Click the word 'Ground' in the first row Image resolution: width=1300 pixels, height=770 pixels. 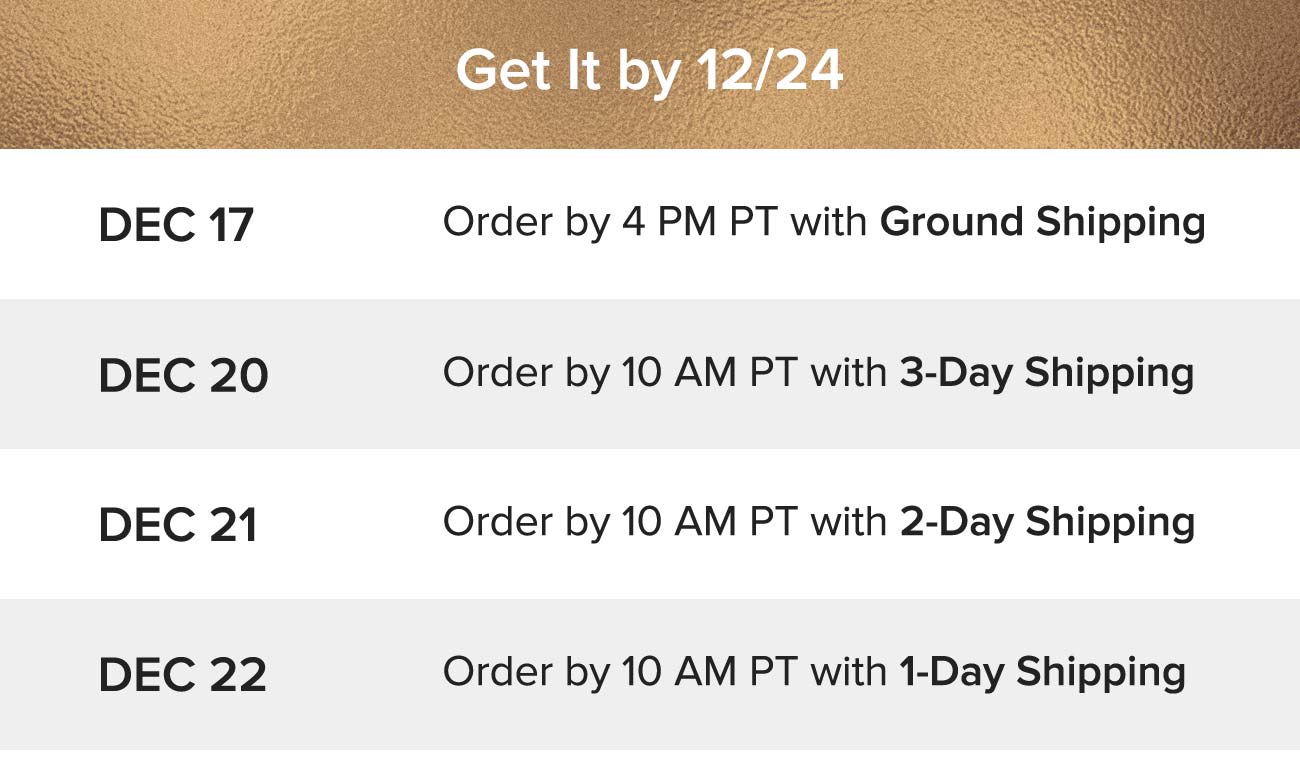pyautogui.click(x=952, y=223)
